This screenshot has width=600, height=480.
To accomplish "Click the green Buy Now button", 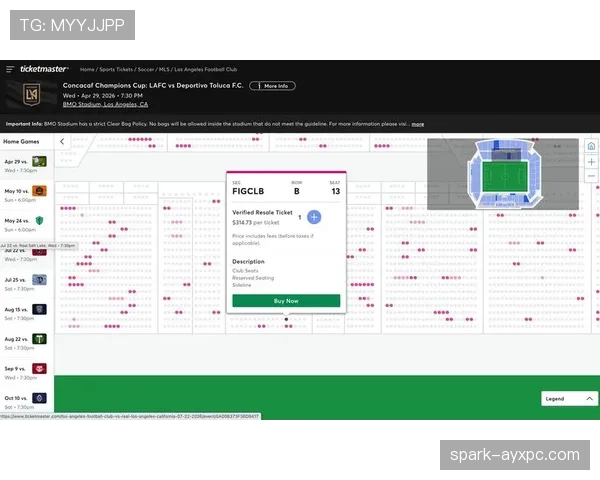I will coord(286,301).
